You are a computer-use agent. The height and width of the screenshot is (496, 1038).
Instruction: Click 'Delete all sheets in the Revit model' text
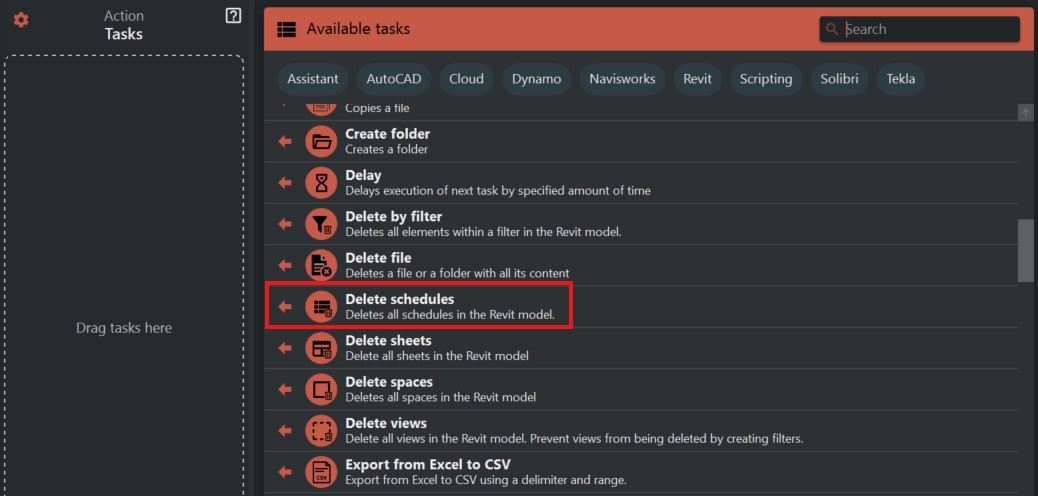[437, 356]
